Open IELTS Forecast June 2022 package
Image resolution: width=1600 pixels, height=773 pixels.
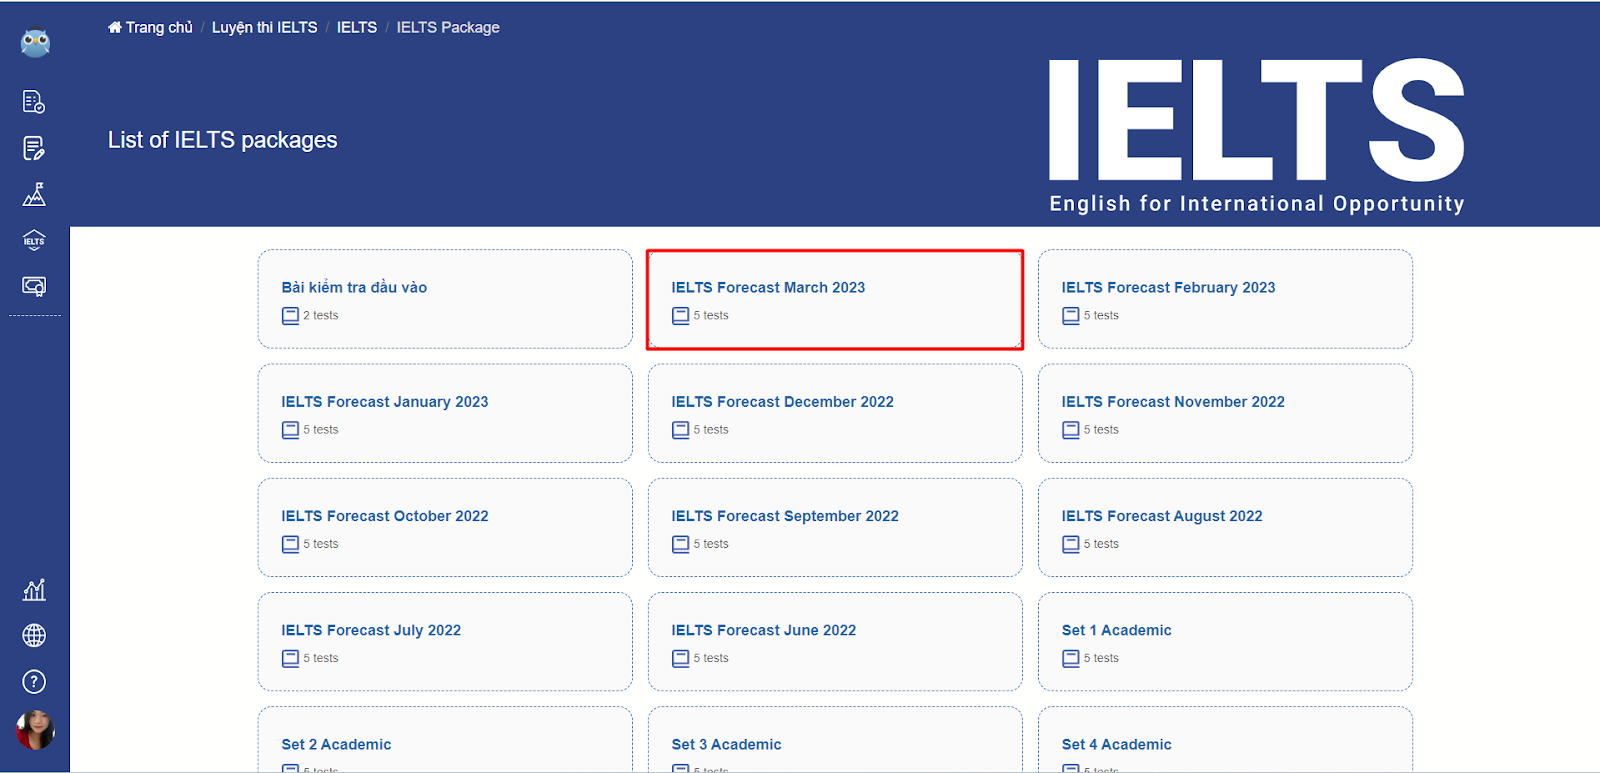[835, 641]
